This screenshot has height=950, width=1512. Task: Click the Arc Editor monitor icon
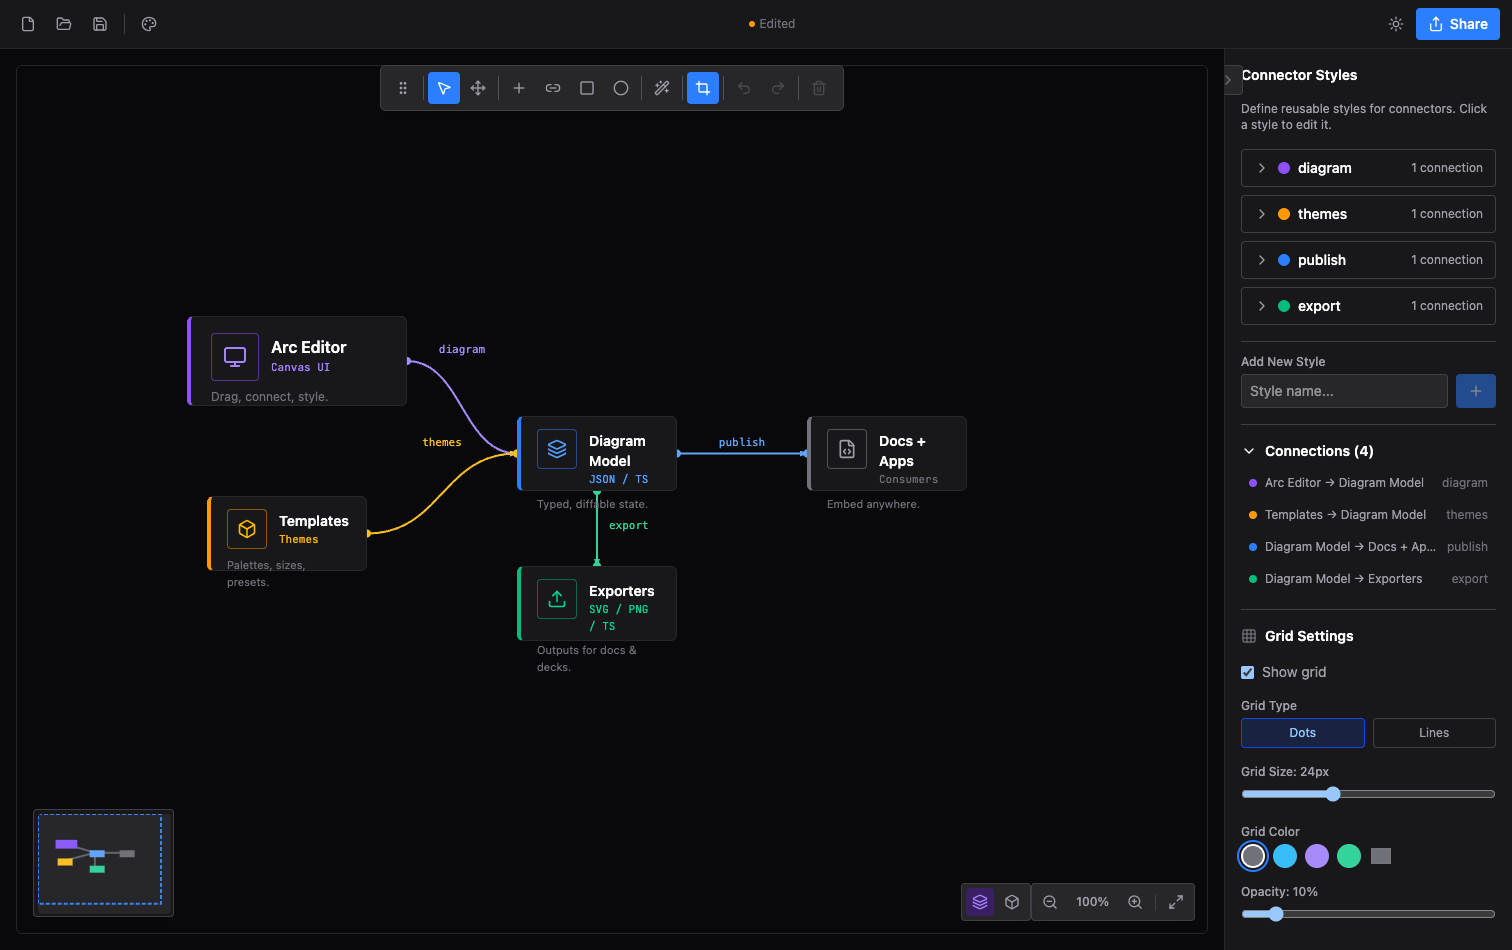click(235, 357)
